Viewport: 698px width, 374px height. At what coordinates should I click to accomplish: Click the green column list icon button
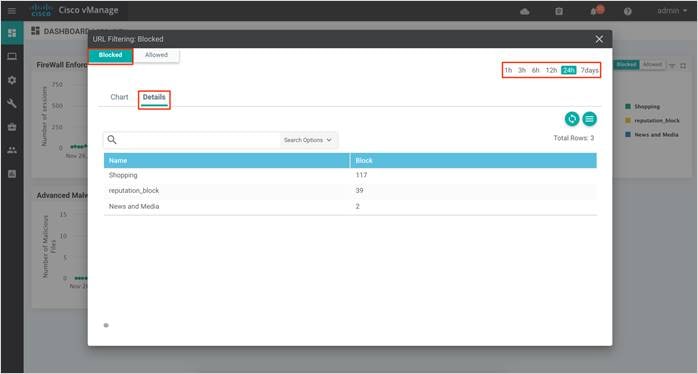coord(589,119)
